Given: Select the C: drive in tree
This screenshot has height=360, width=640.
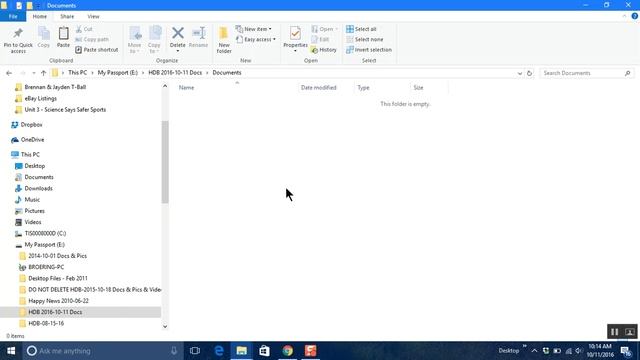Looking at the screenshot, I should 45,233.
